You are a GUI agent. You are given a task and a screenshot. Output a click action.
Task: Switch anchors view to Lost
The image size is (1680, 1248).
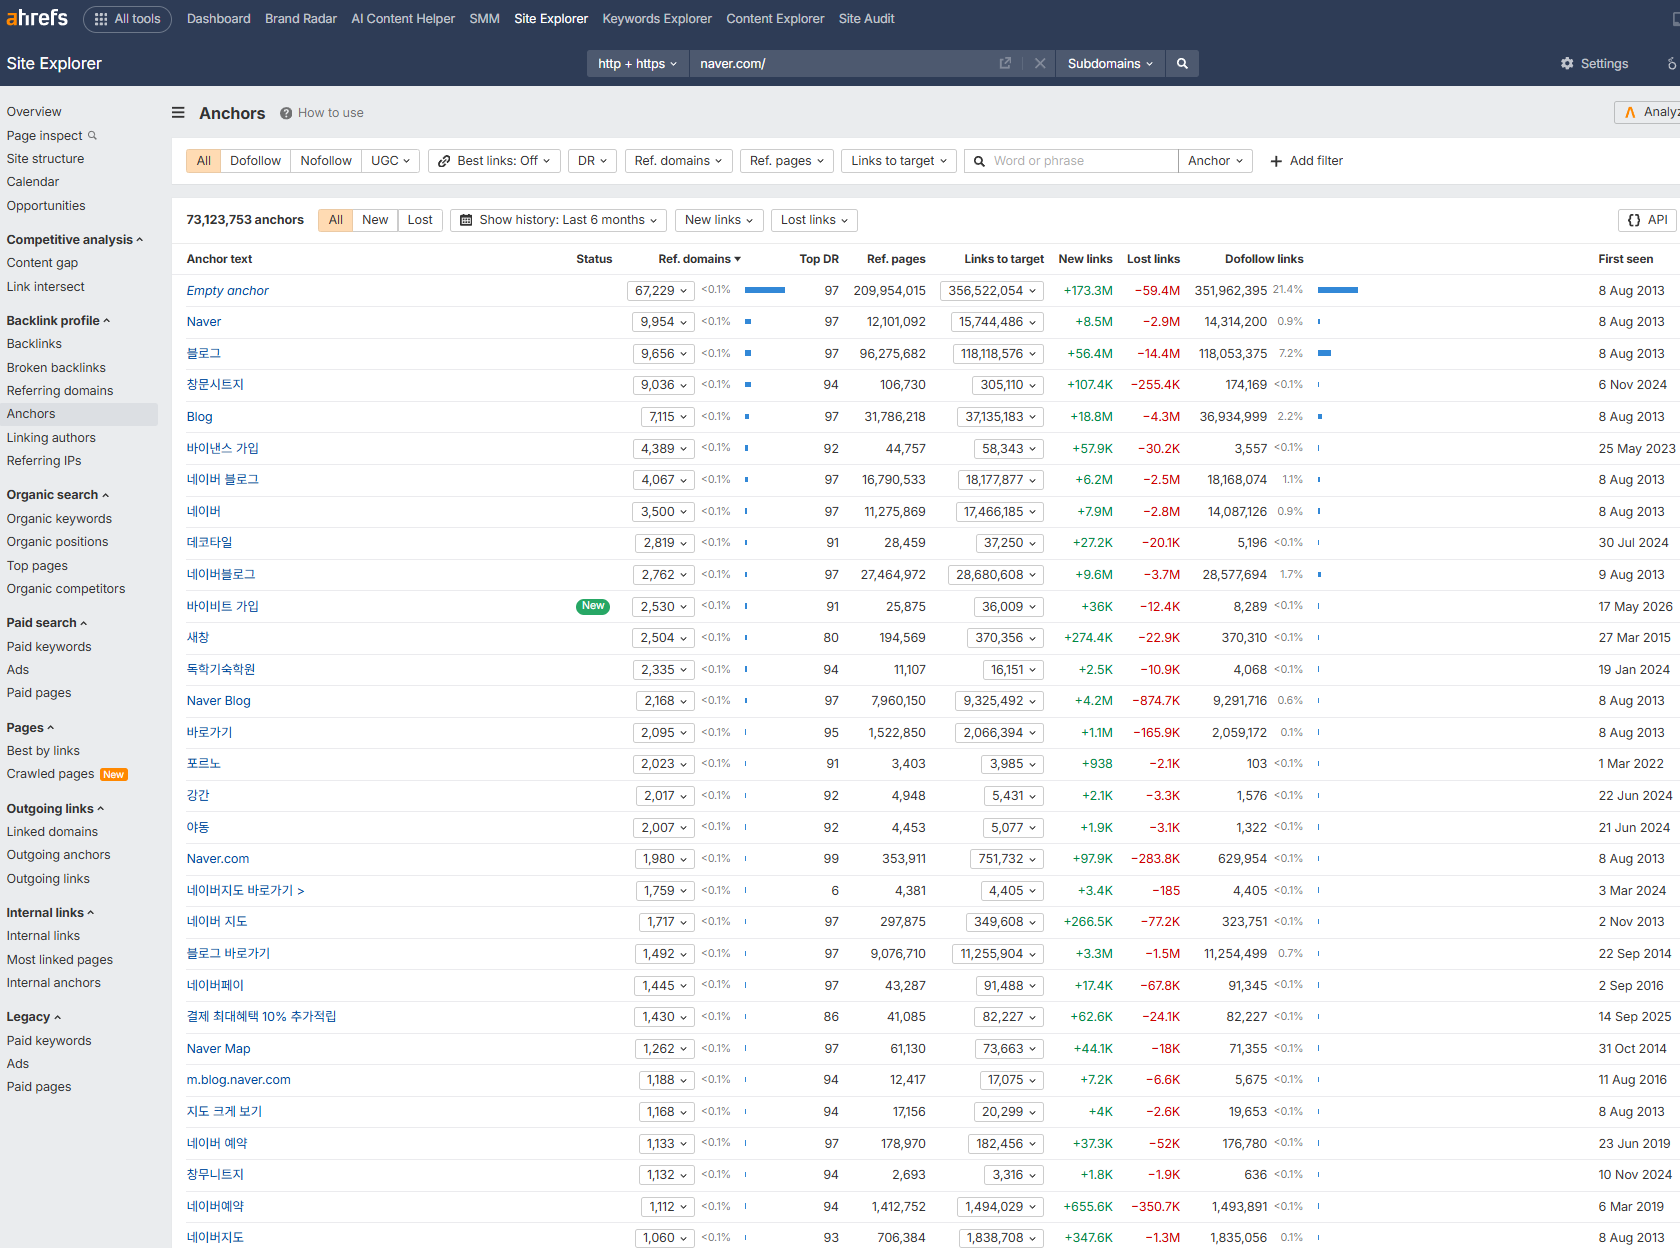click(420, 220)
